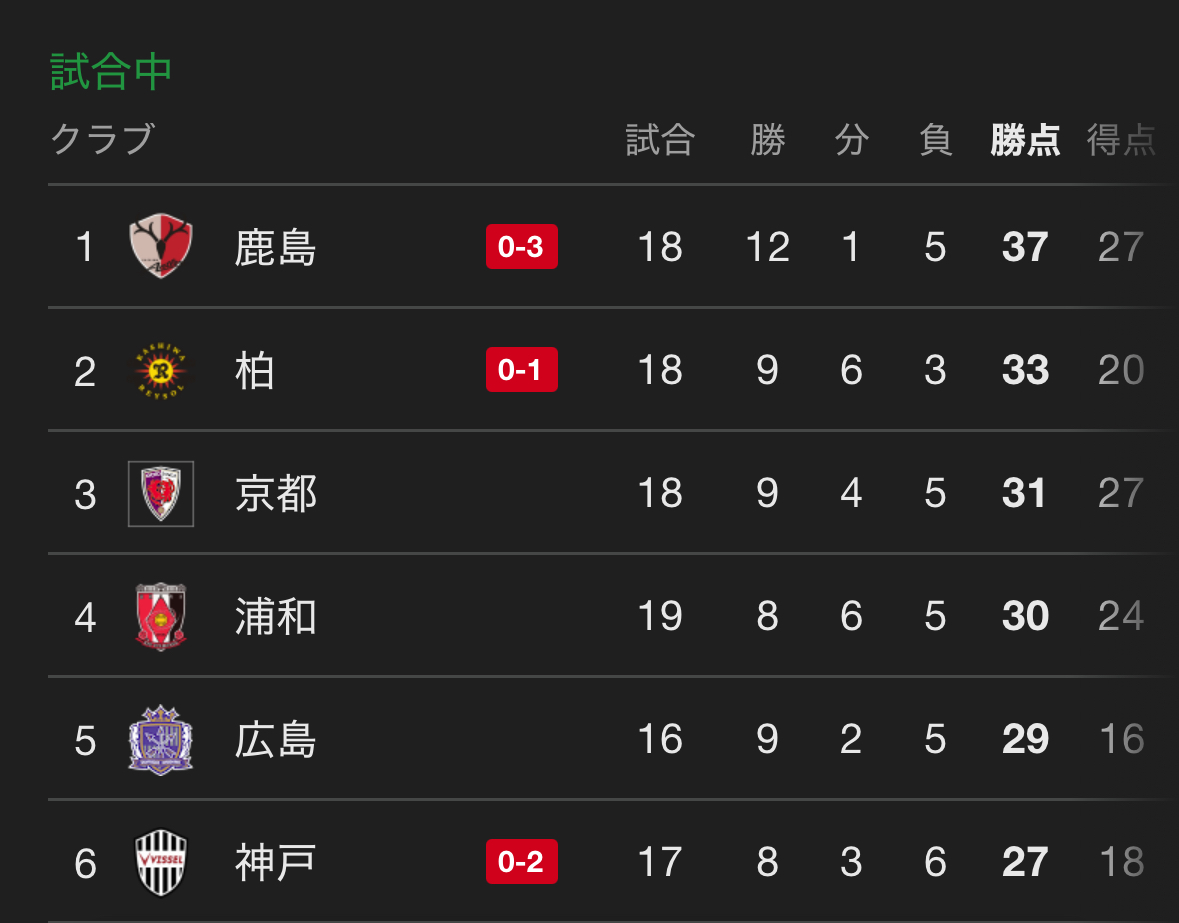The image size is (1179, 923).
Task: Click the 試合中 live status label
Action: 111,72
